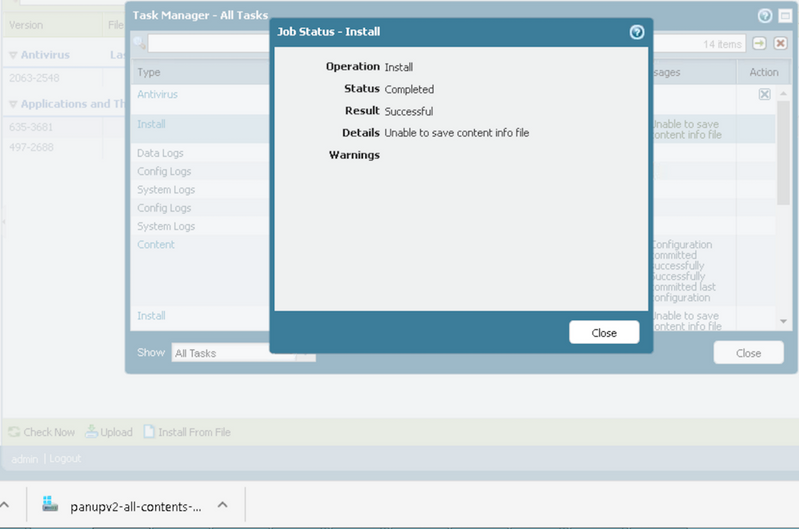Viewport: 799px width, 529px height.
Task: Click the Details text Unable to save content info file
Action: click(457, 133)
